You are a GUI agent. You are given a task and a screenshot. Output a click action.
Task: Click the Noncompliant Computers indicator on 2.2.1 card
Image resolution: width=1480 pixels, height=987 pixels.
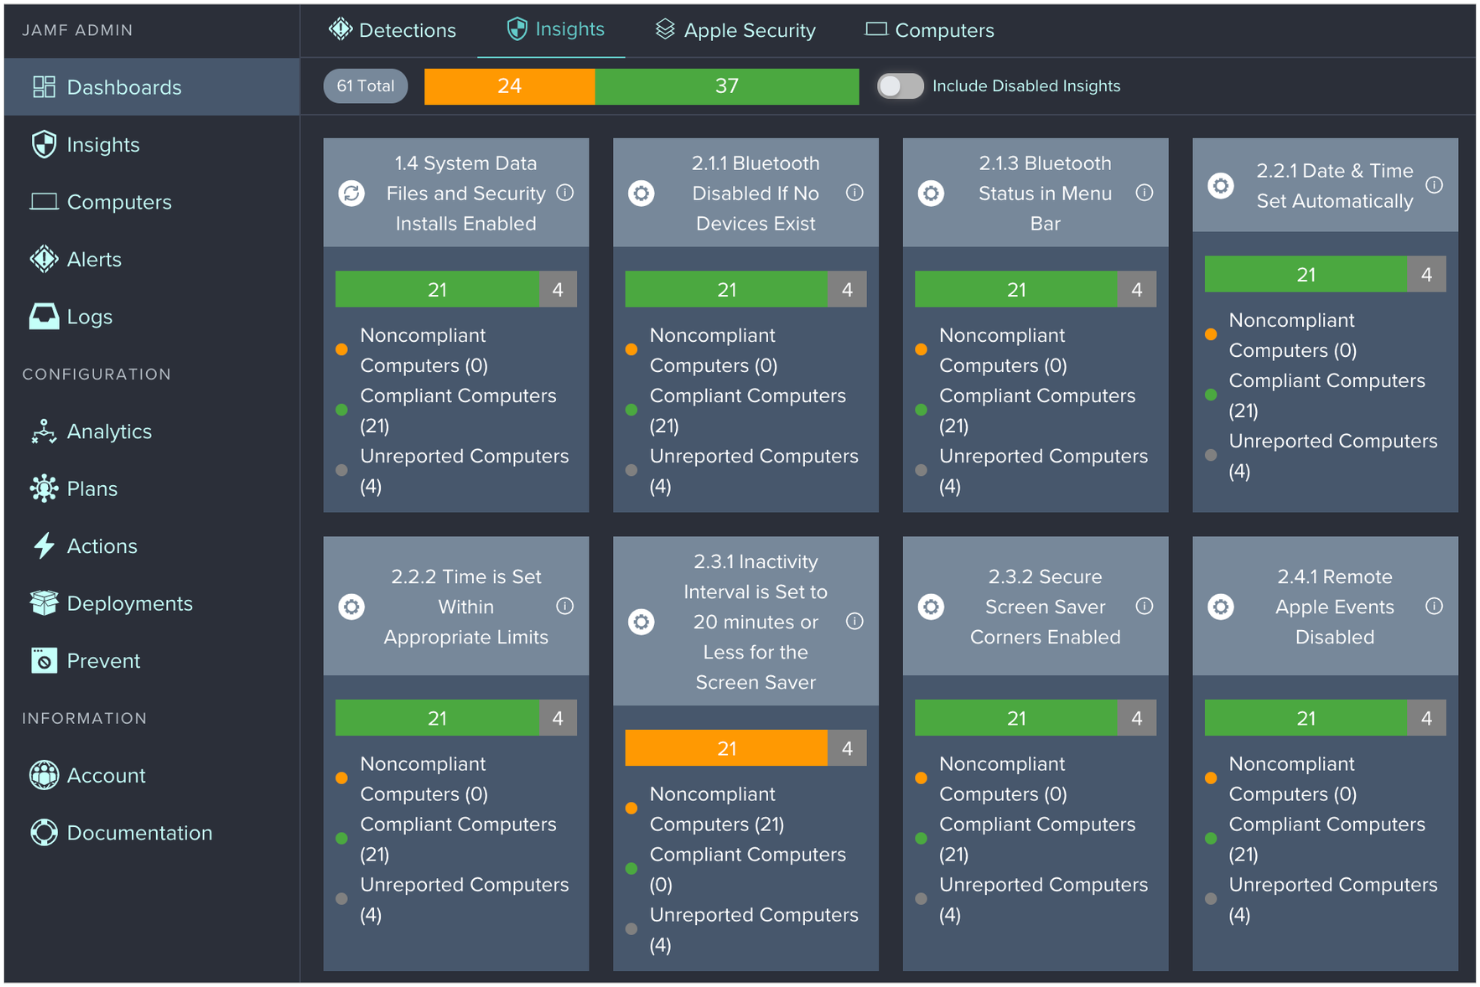tap(1211, 334)
